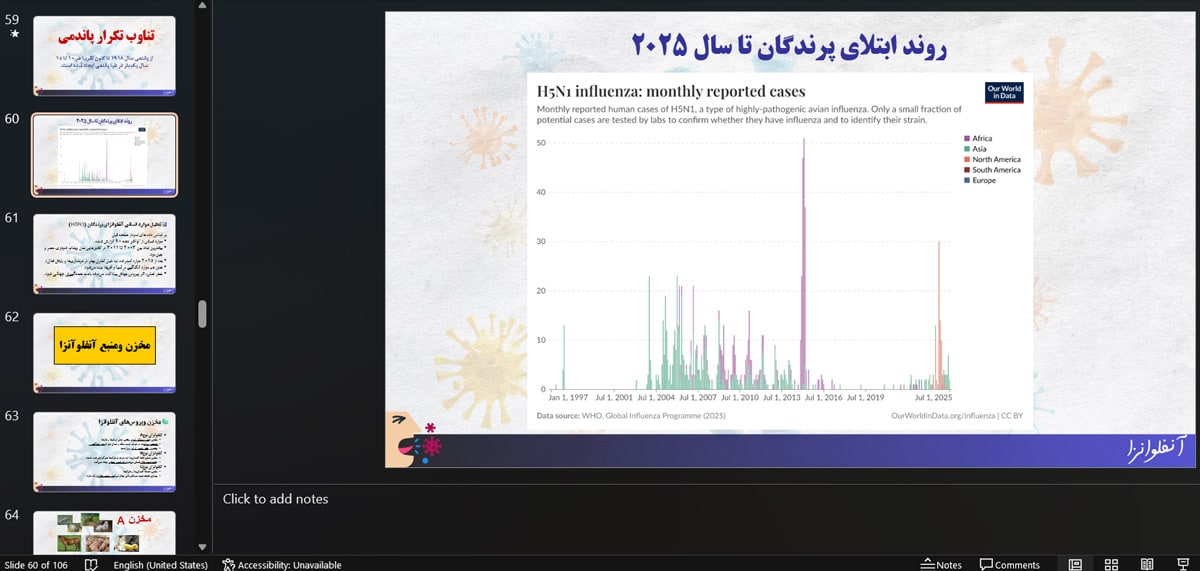Open Normal view from status bar

[1075, 564]
